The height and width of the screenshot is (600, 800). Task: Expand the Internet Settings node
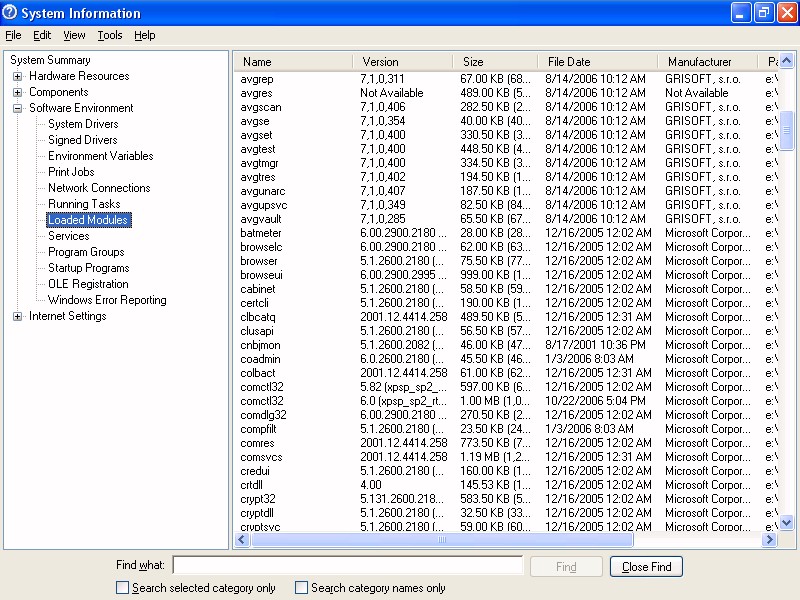(x=18, y=317)
